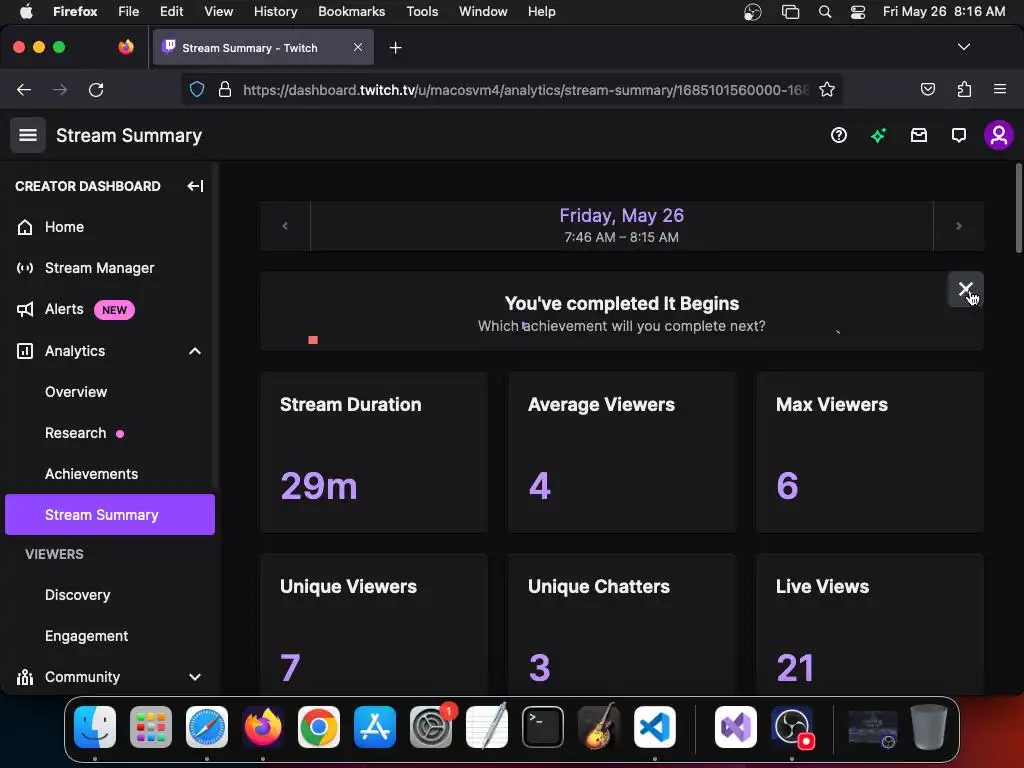Open Safari from the dock
1024x768 pixels.
click(207, 727)
